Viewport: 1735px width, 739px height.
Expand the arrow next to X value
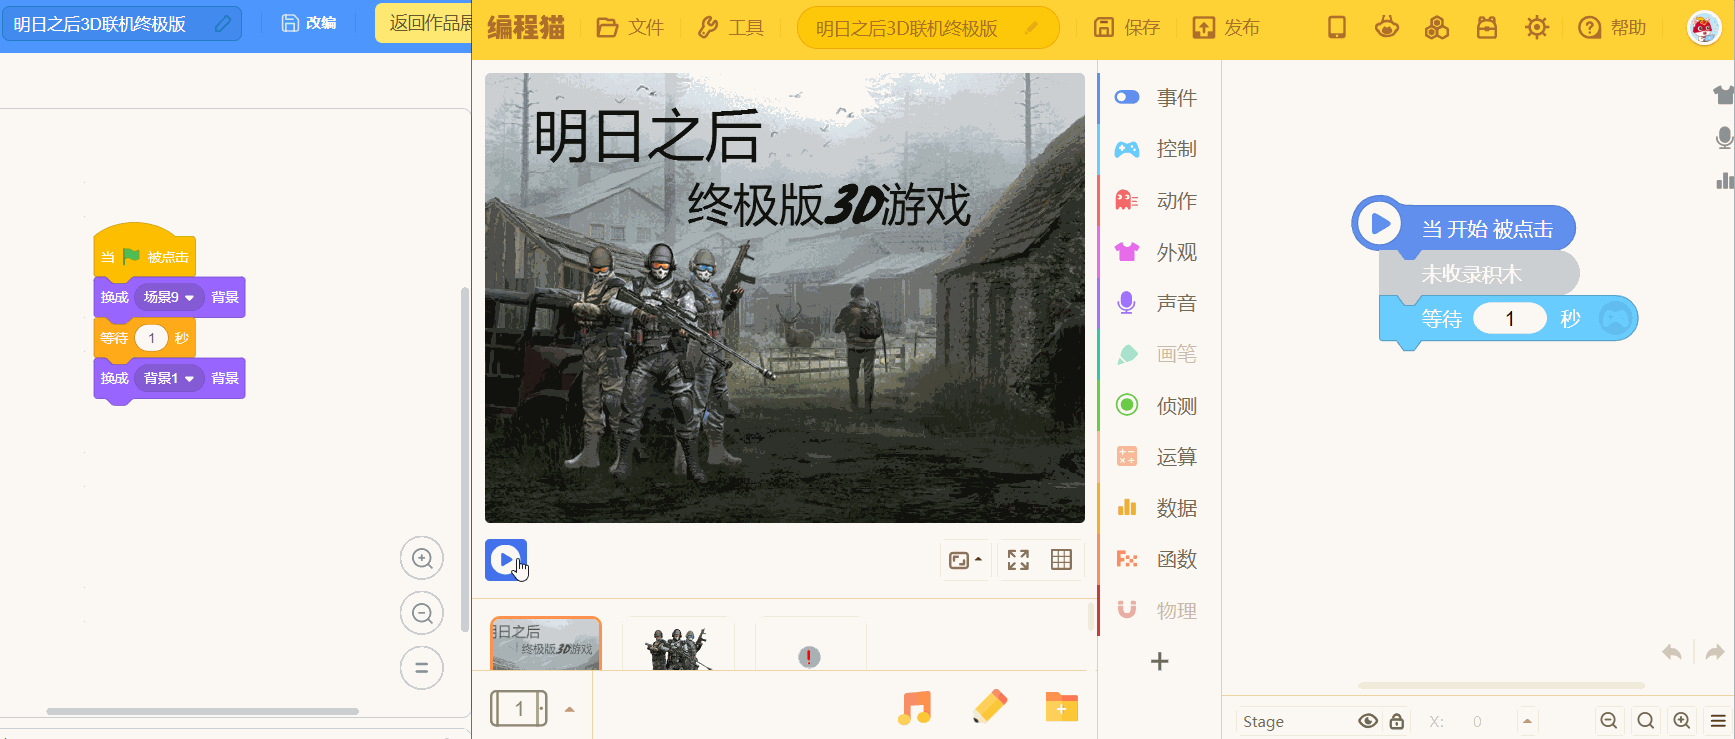coord(1527,721)
